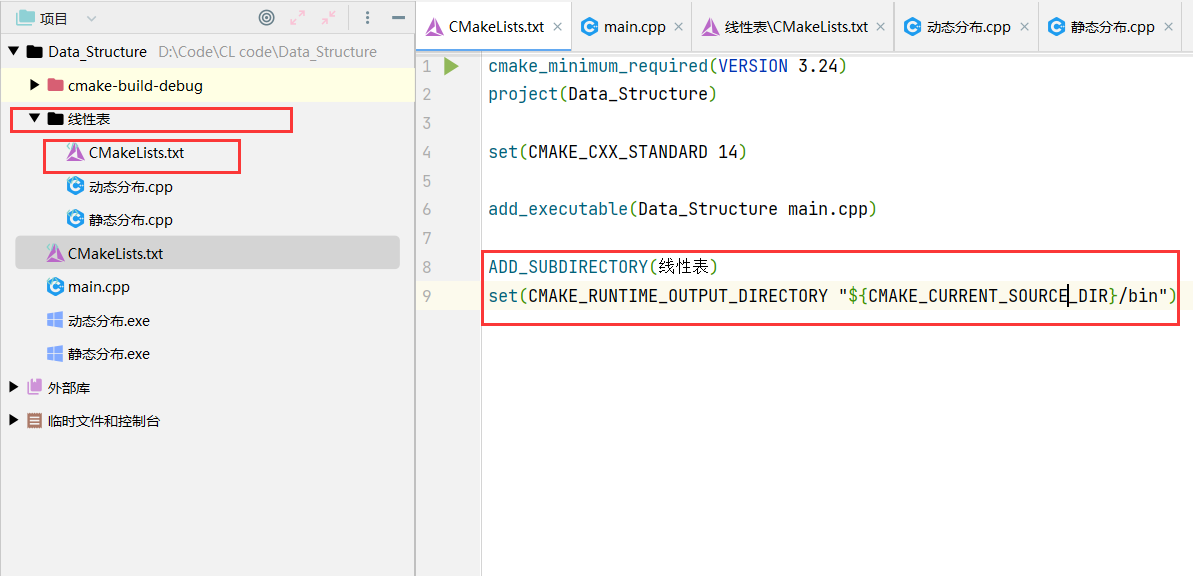Click green run arrow in editor gutter
The height and width of the screenshot is (576, 1193).
(x=451, y=66)
